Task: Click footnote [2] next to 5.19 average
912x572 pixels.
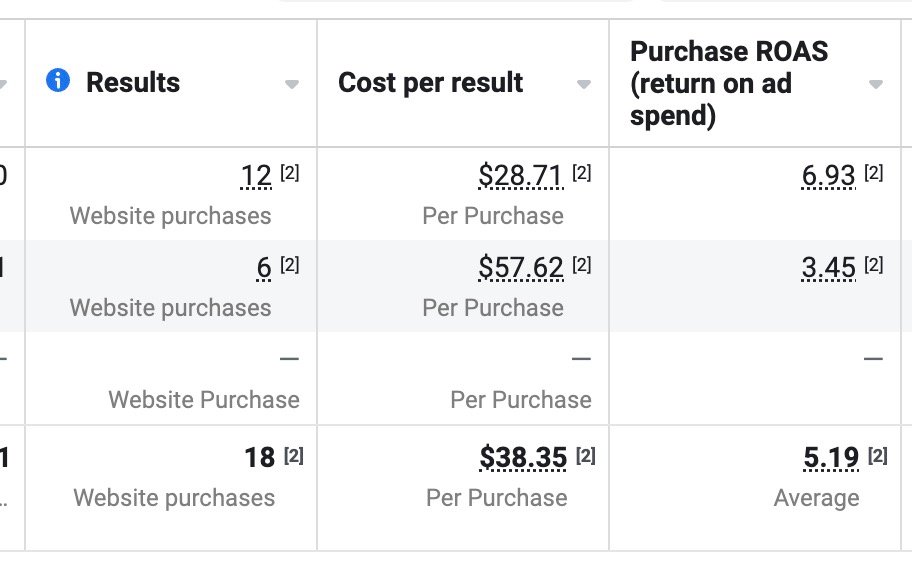Action: [x=878, y=455]
